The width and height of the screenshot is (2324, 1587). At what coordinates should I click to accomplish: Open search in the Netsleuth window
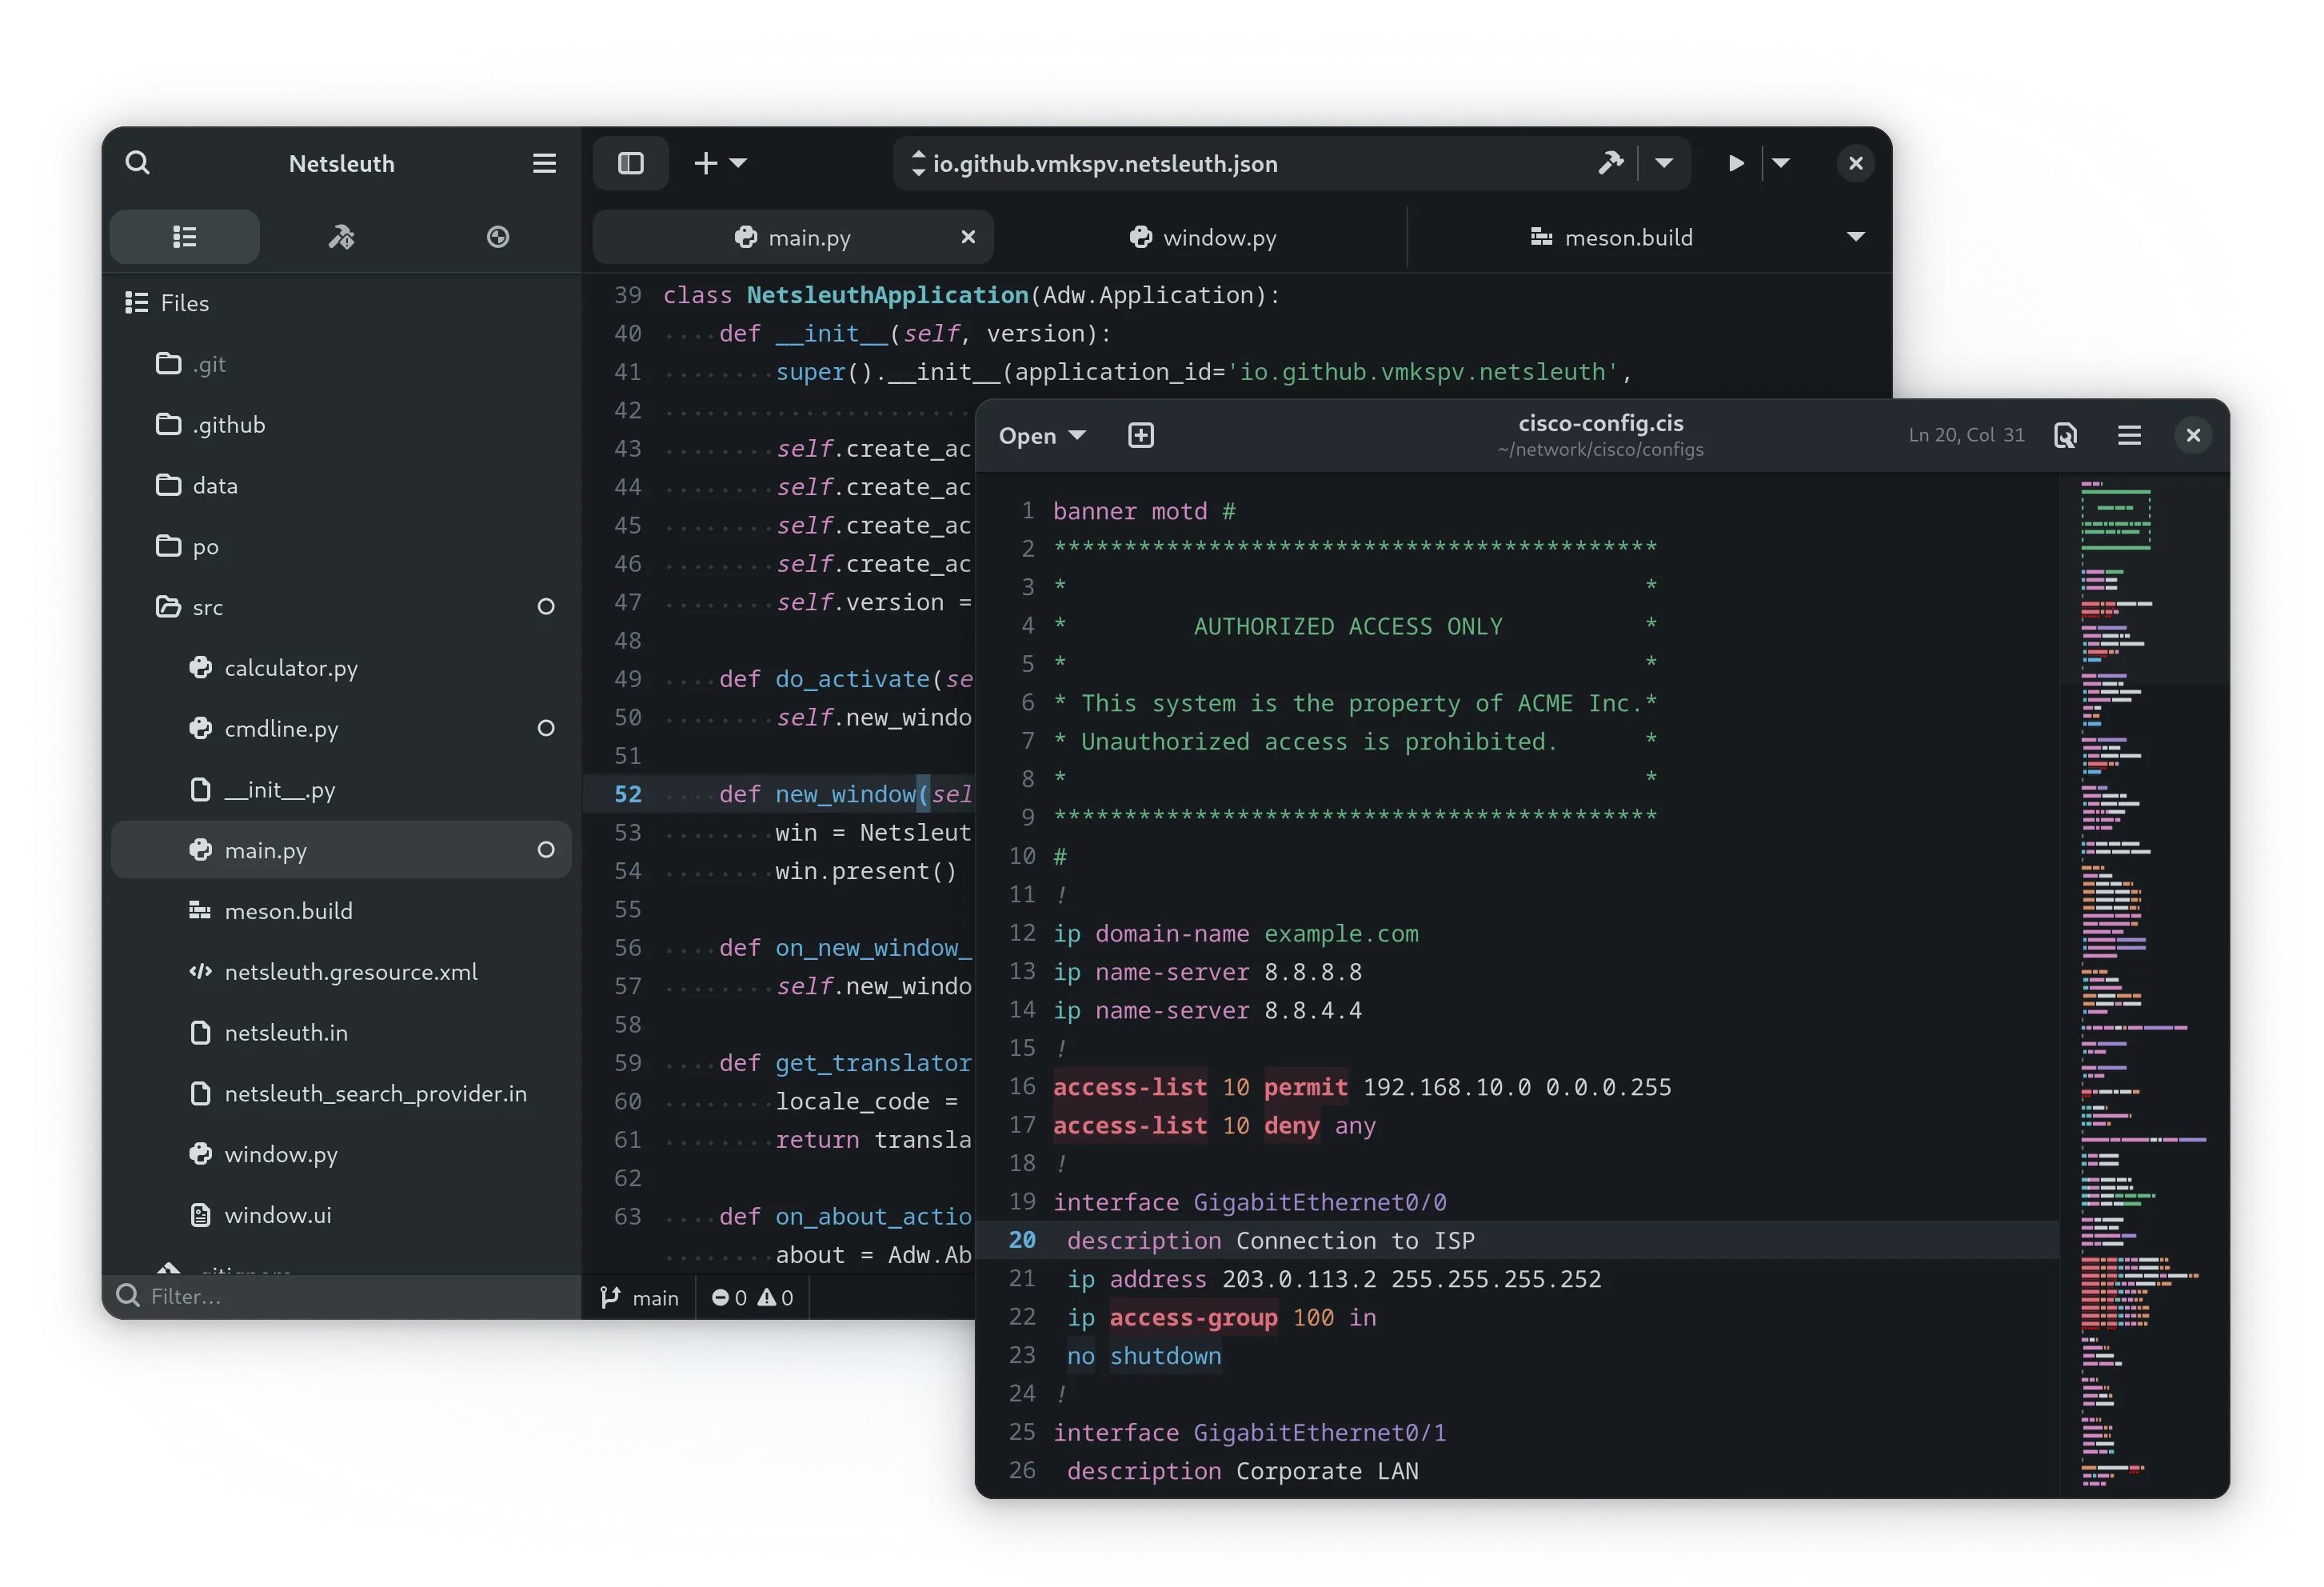coord(138,163)
